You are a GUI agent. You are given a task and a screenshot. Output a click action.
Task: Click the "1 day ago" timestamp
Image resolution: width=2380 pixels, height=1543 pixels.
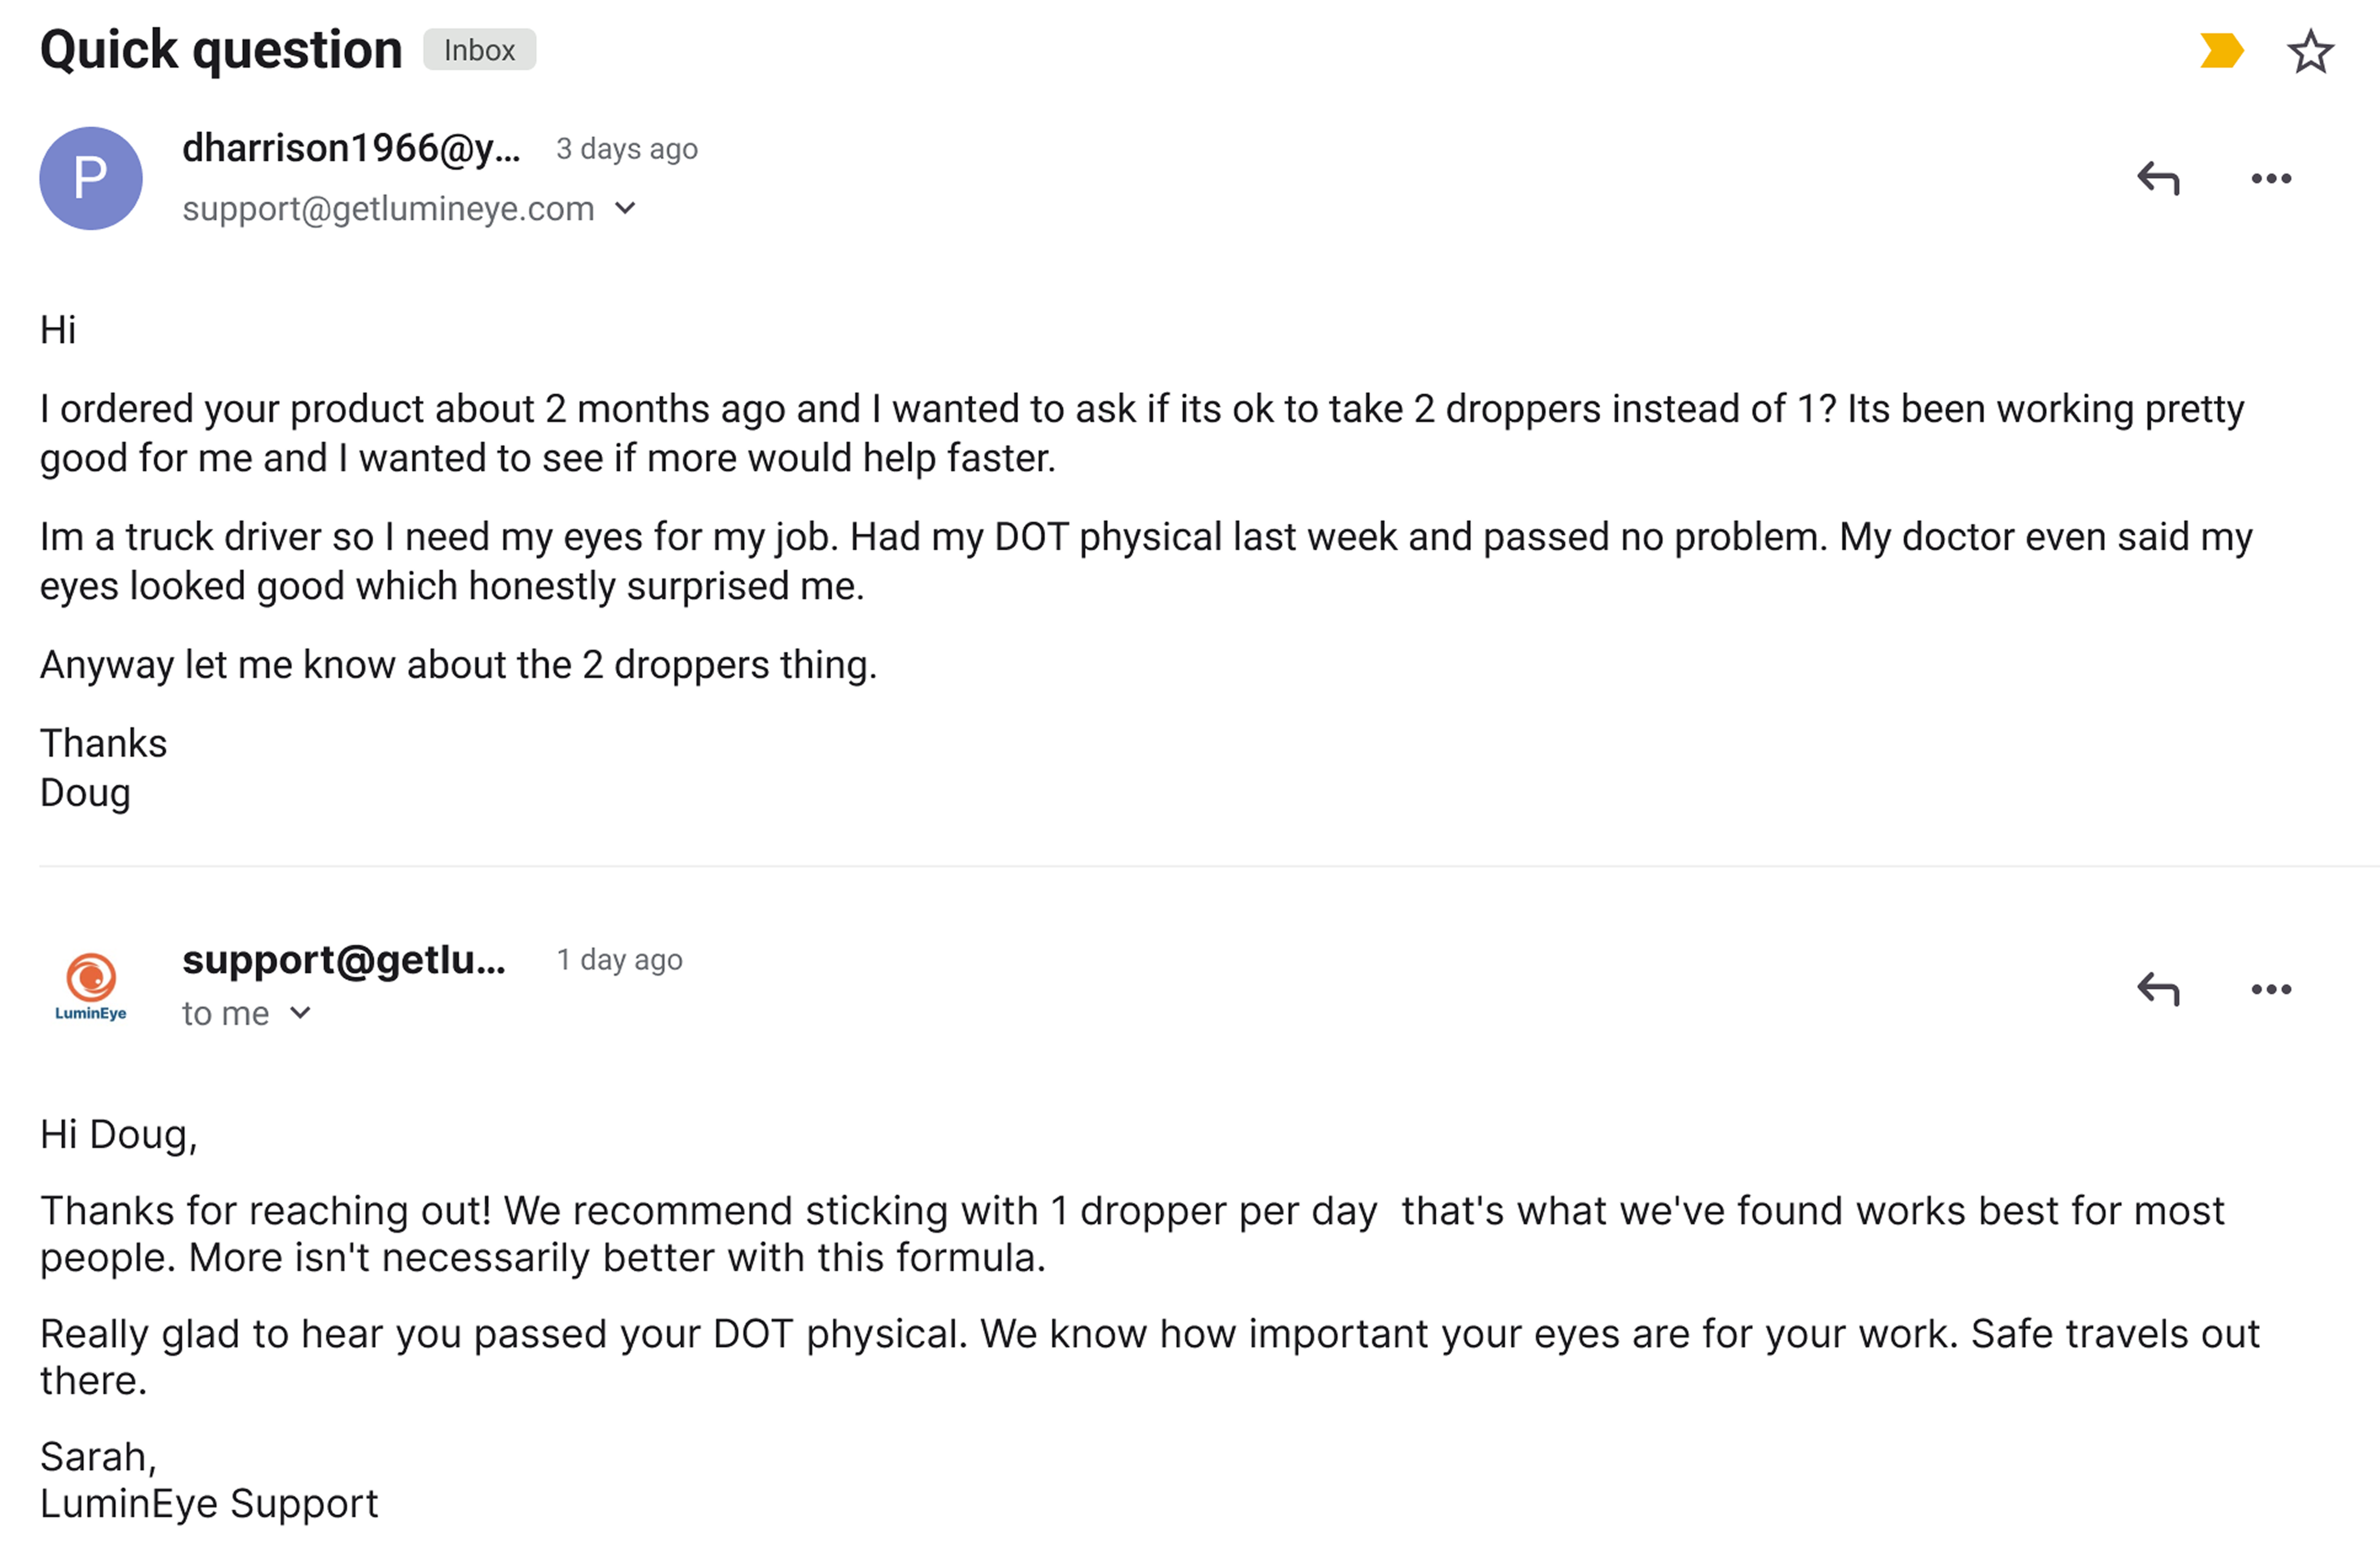pyautogui.click(x=620, y=960)
